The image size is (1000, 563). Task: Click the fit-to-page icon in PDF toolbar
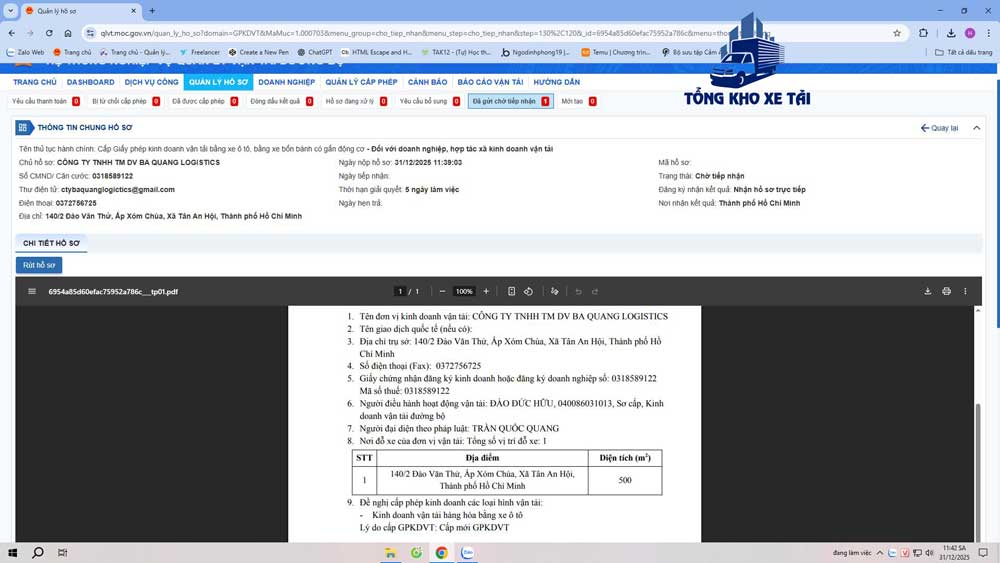pyautogui.click(x=511, y=292)
